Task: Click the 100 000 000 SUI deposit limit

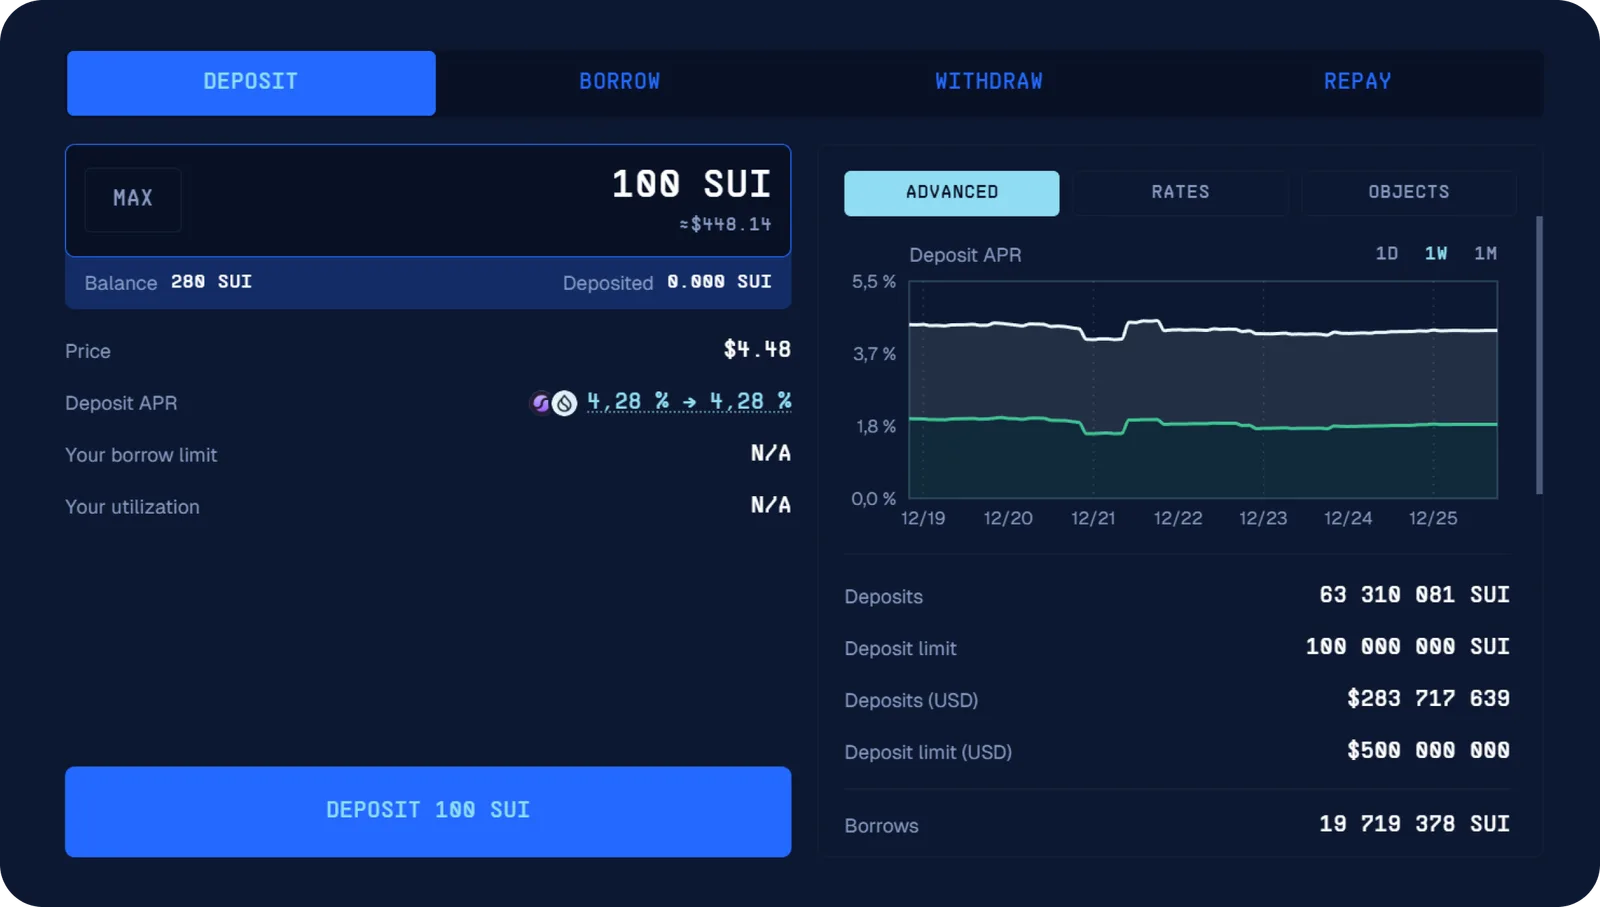Action: coord(1407,647)
